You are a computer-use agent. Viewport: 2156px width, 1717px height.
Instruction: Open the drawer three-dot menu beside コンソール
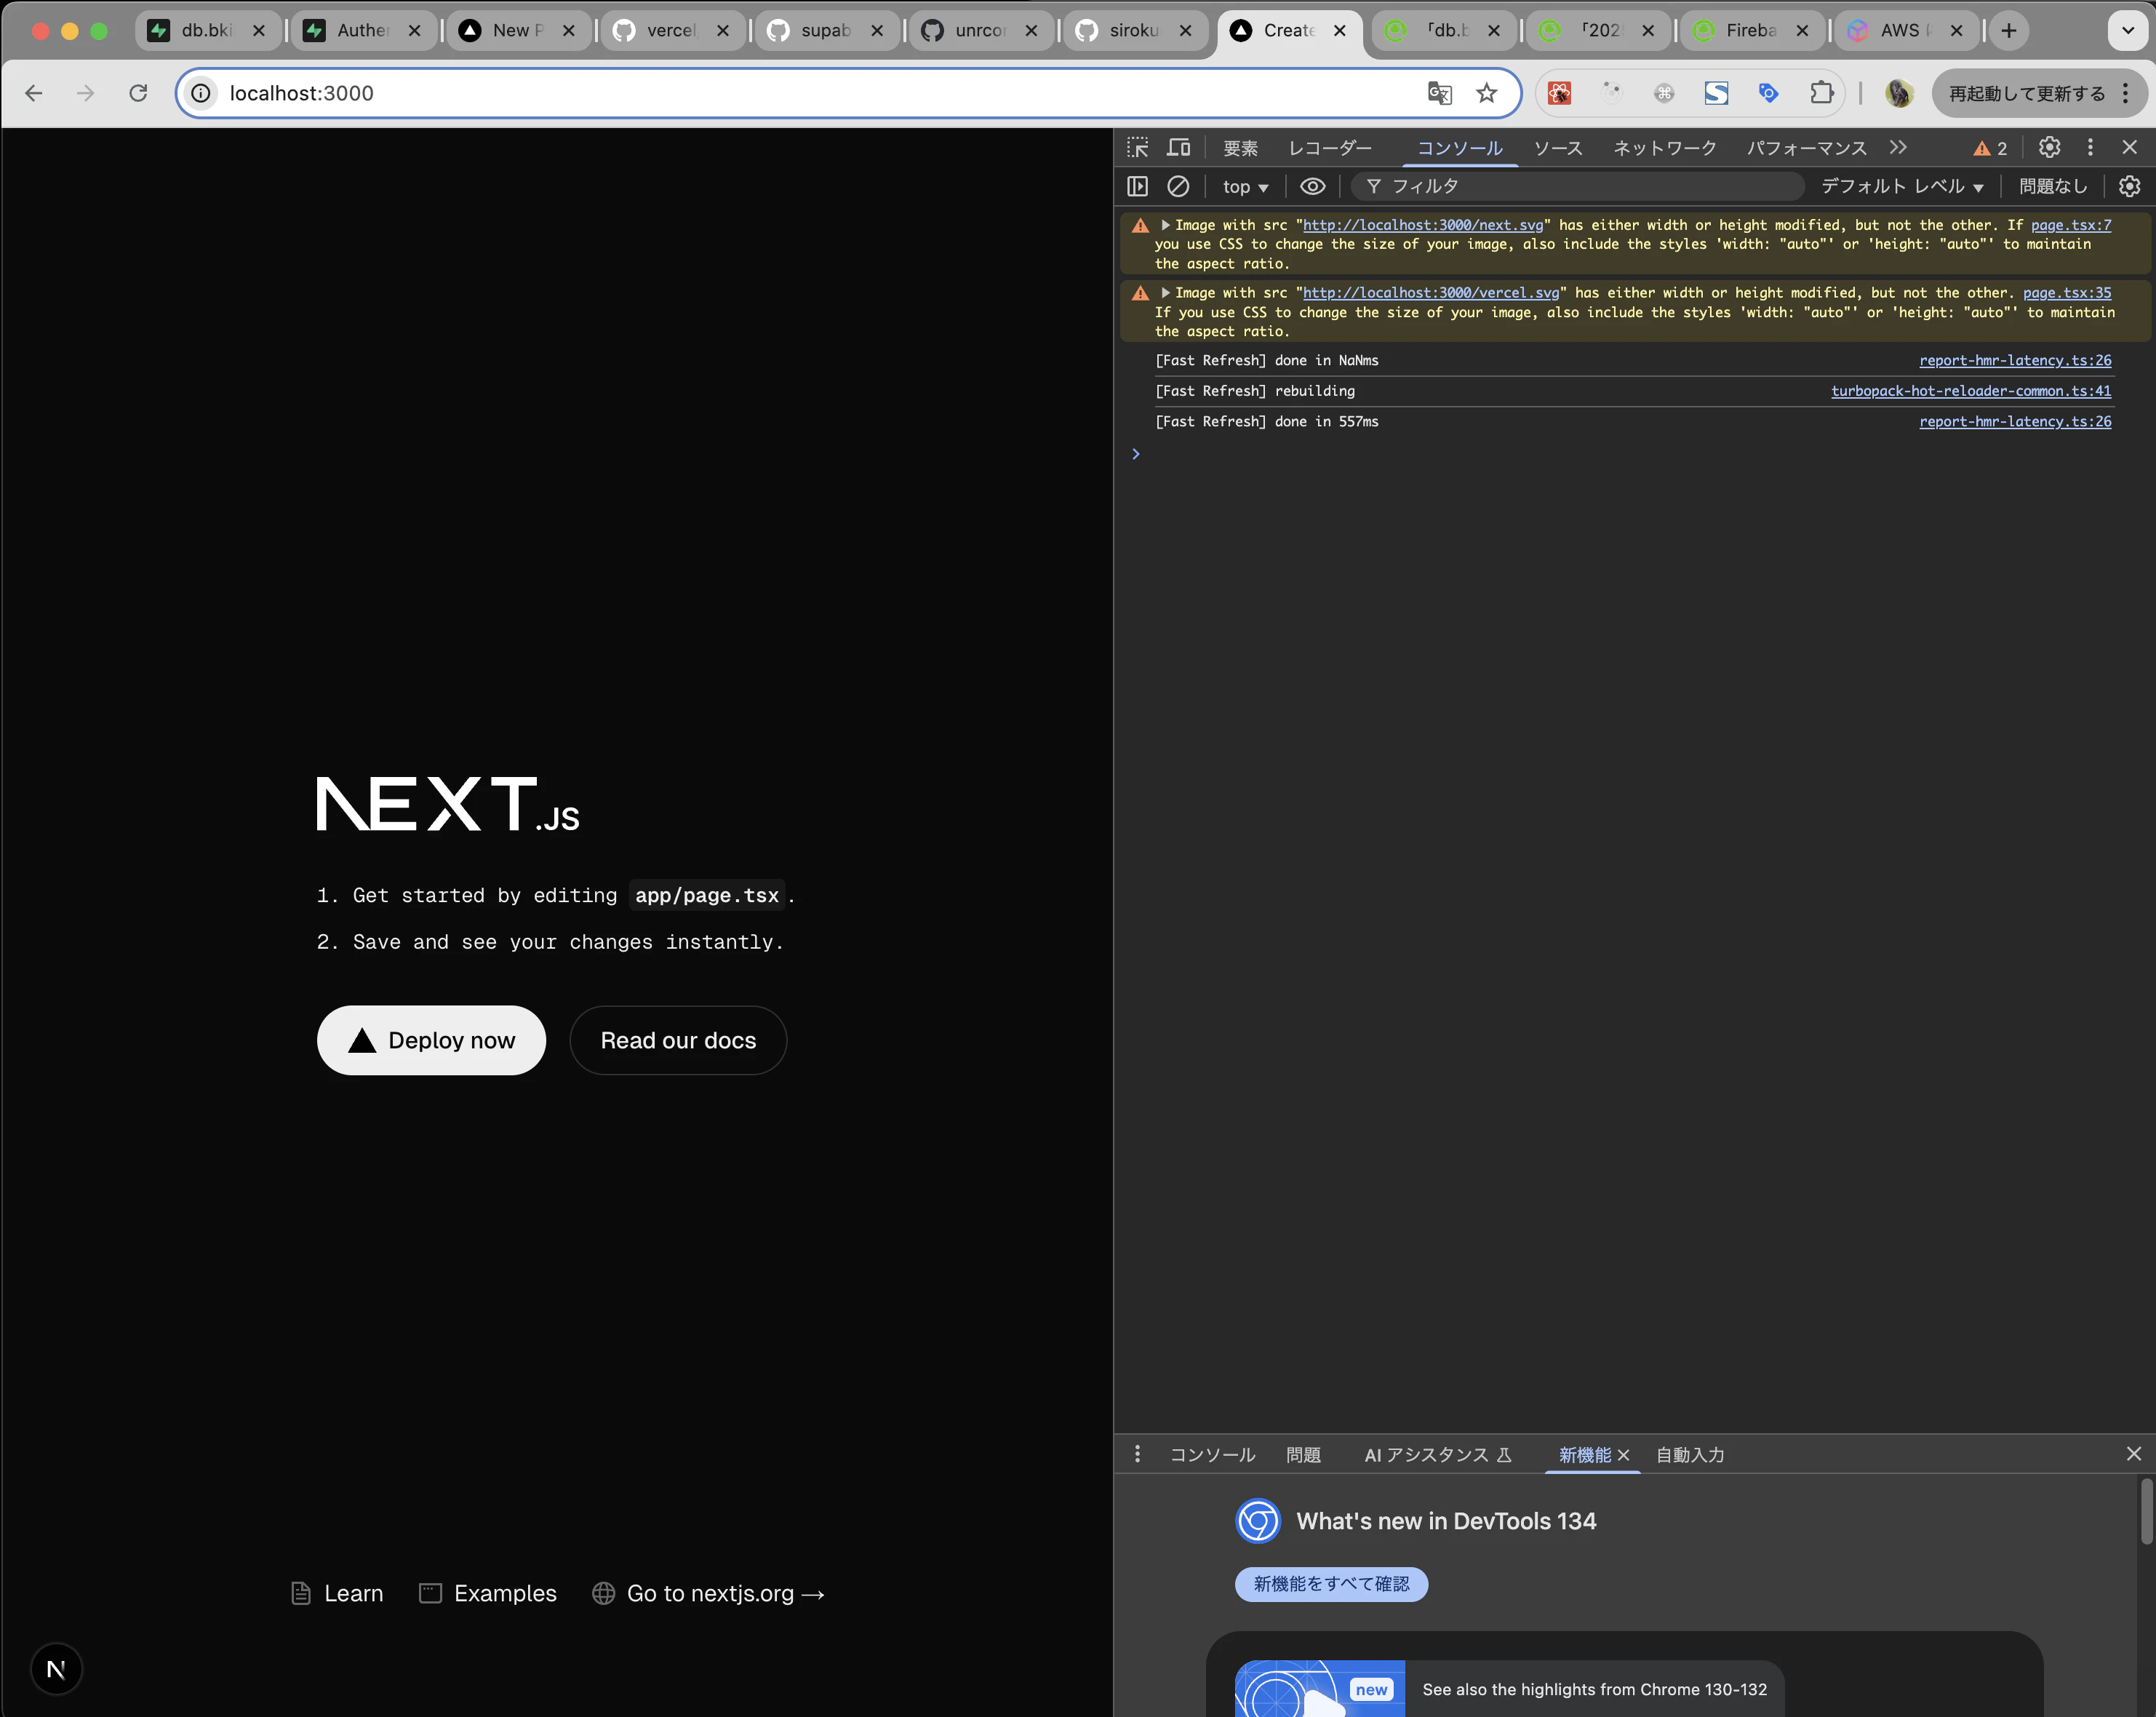[x=1137, y=1454]
